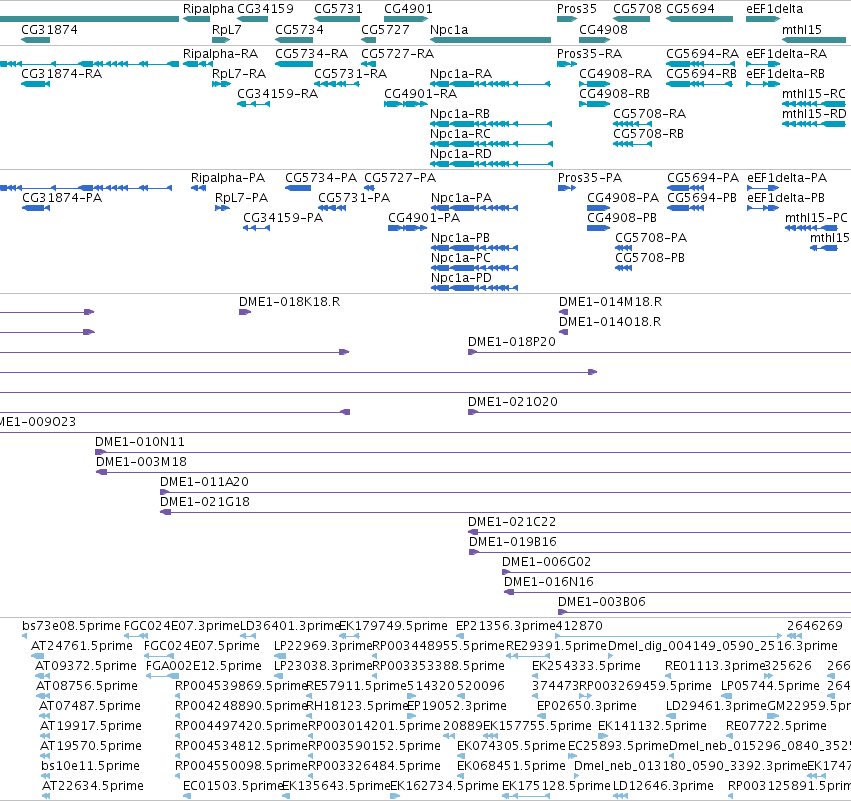Click EST RE07722.5prime
Screen dimensions: 851x801
[776, 726]
